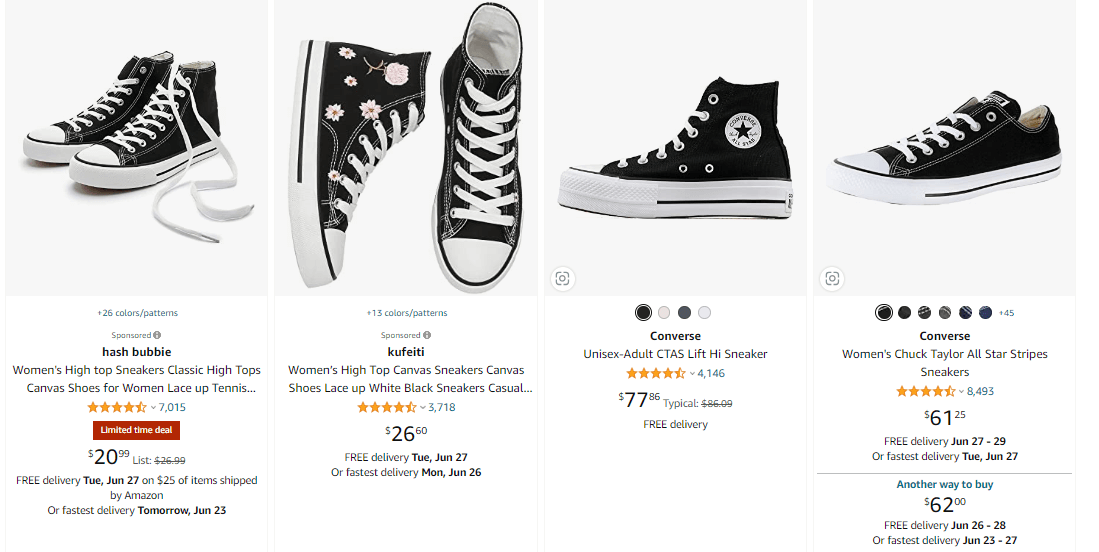Expand rating popover arrow beside 7,015 reviews
This screenshot has height=552, width=1099.
coord(153,408)
